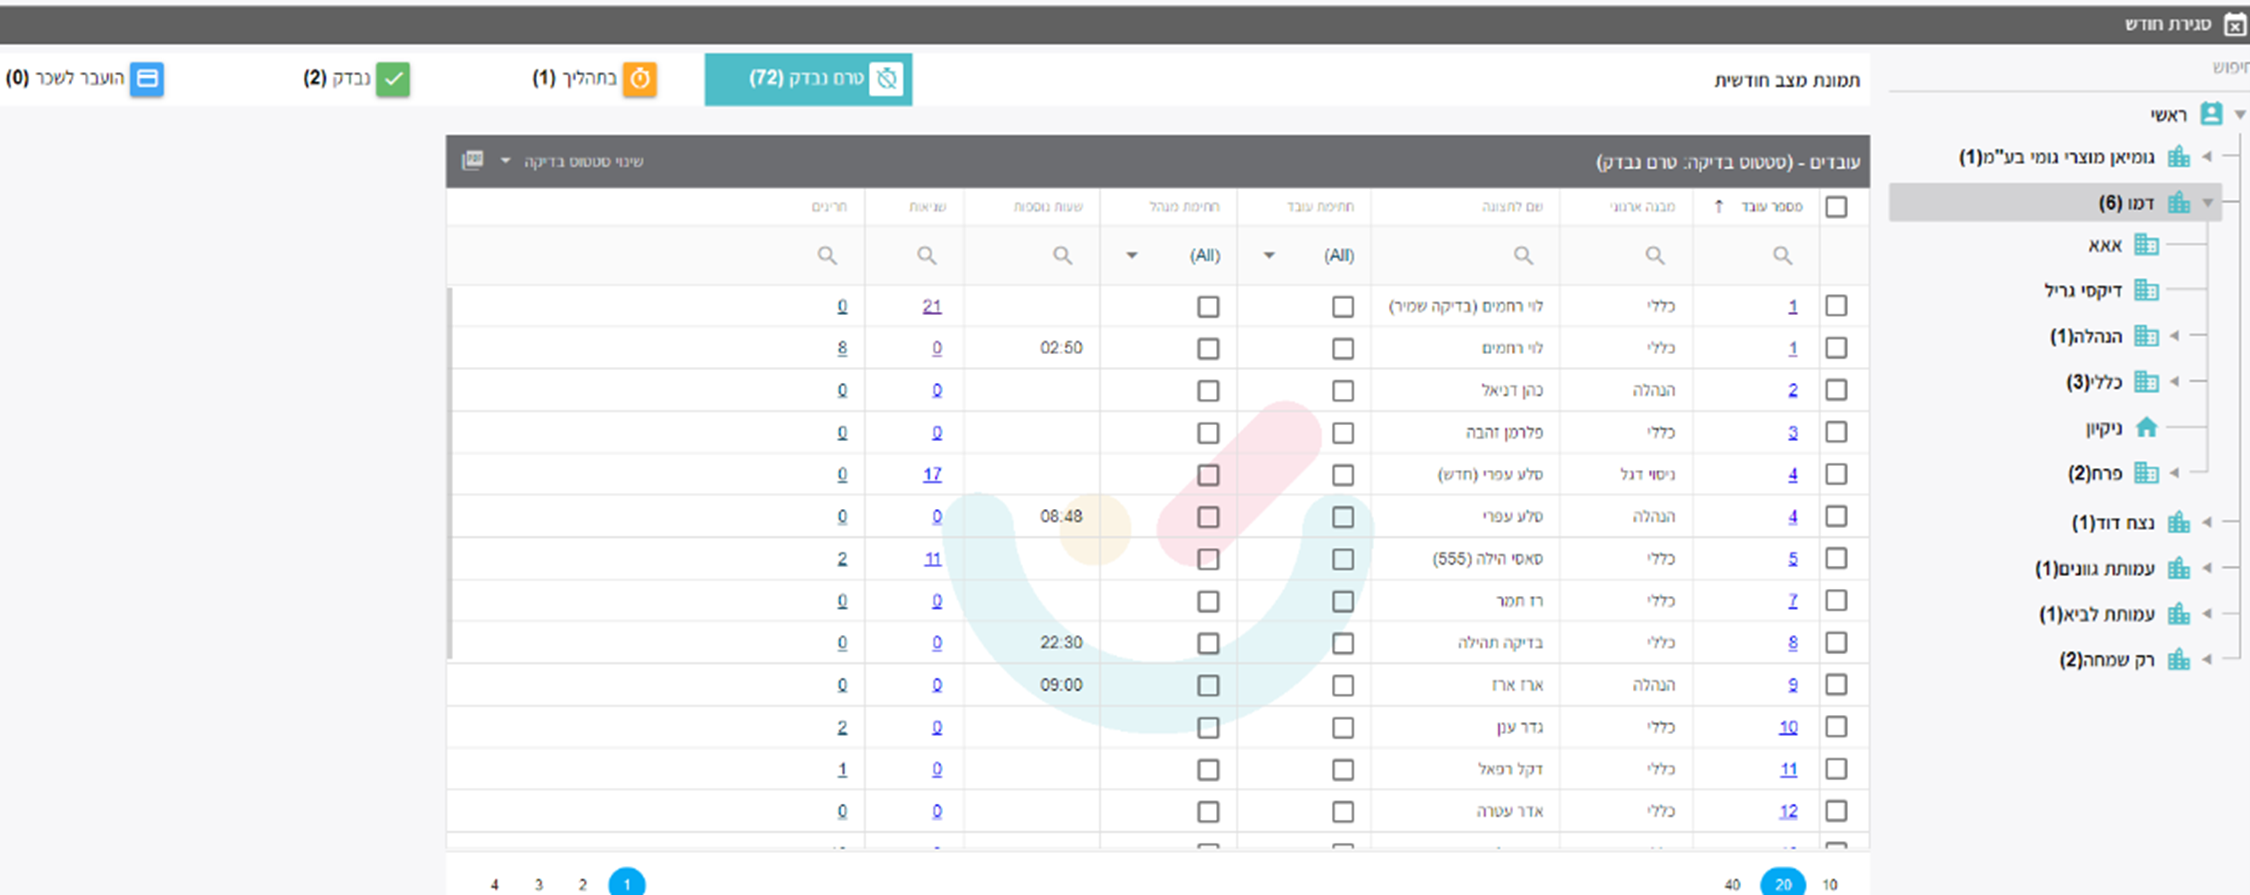Click the orange timer בתהליך status icon

coord(640,79)
